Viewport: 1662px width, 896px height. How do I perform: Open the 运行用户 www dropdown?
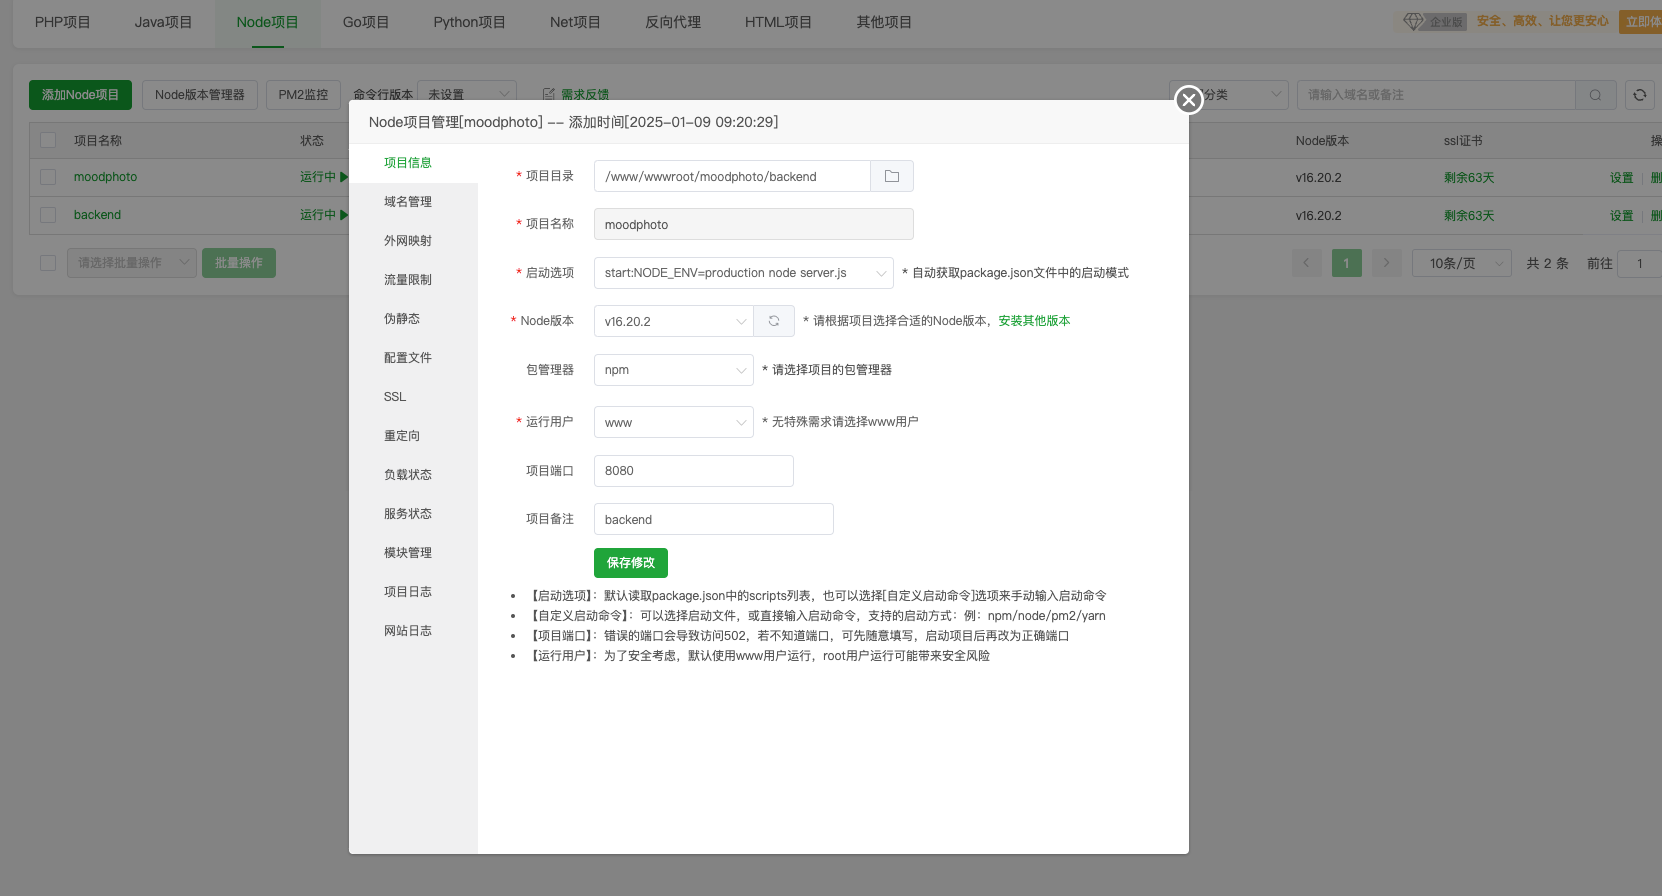click(x=674, y=422)
